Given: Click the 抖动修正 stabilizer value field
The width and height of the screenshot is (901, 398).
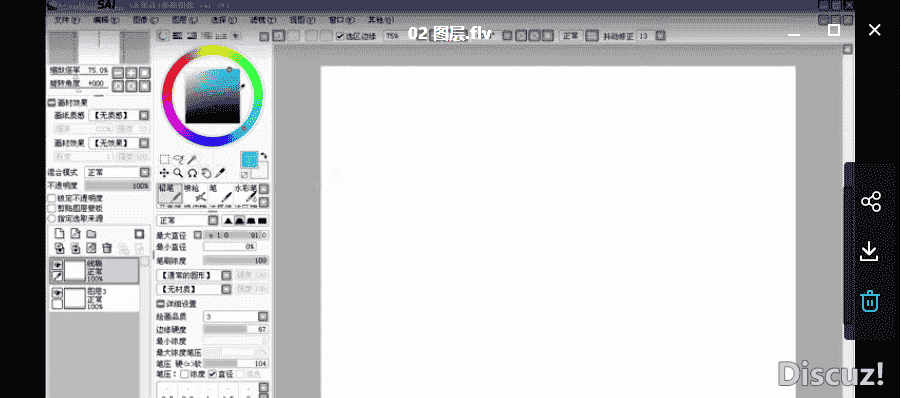Looking at the screenshot, I should tap(645, 36).
